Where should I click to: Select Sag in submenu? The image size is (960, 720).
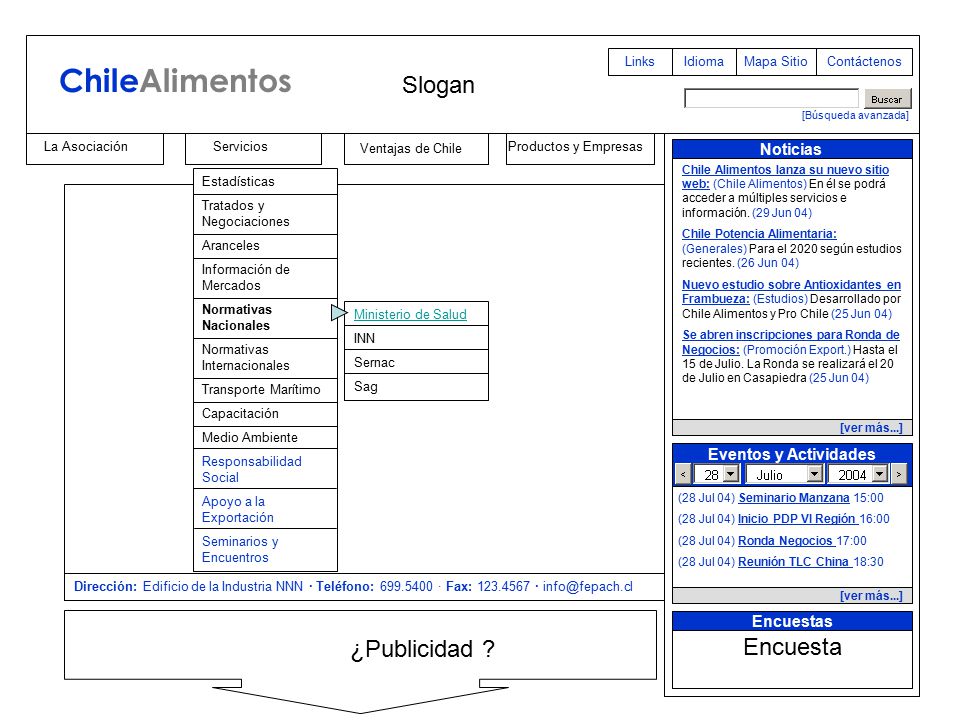pyautogui.click(x=416, y=387)
